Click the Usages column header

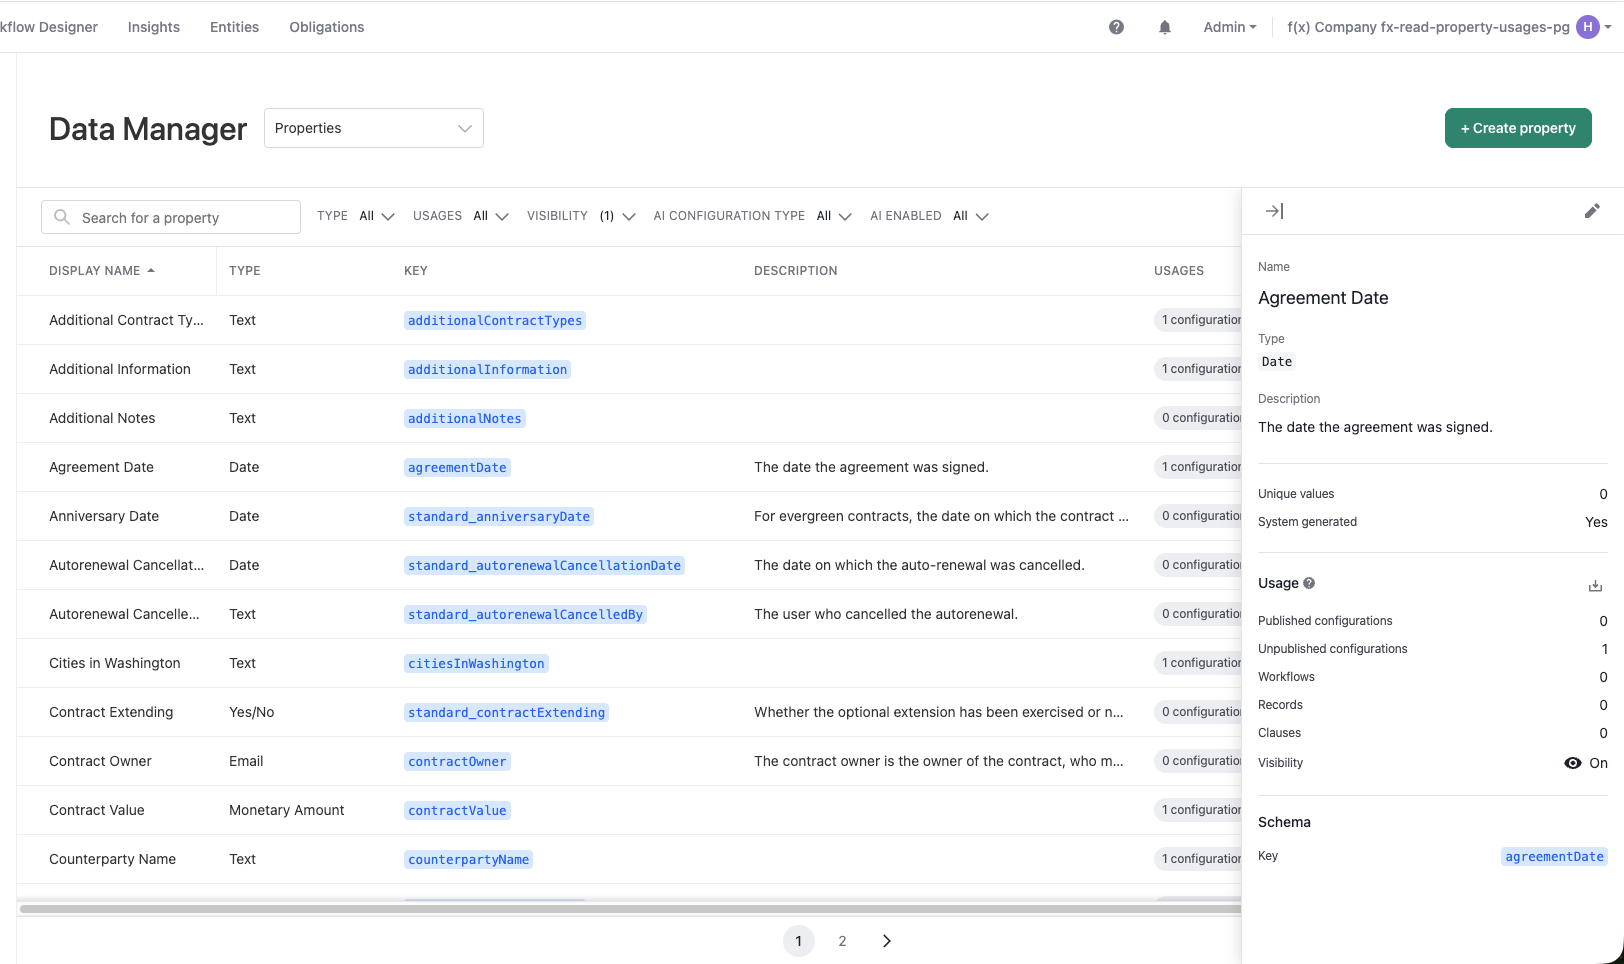[x=1179, y=271]
